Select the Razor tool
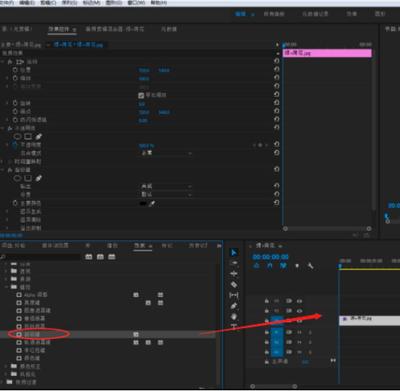This screenshot has height=391, width=400. (x=234, y=284)
